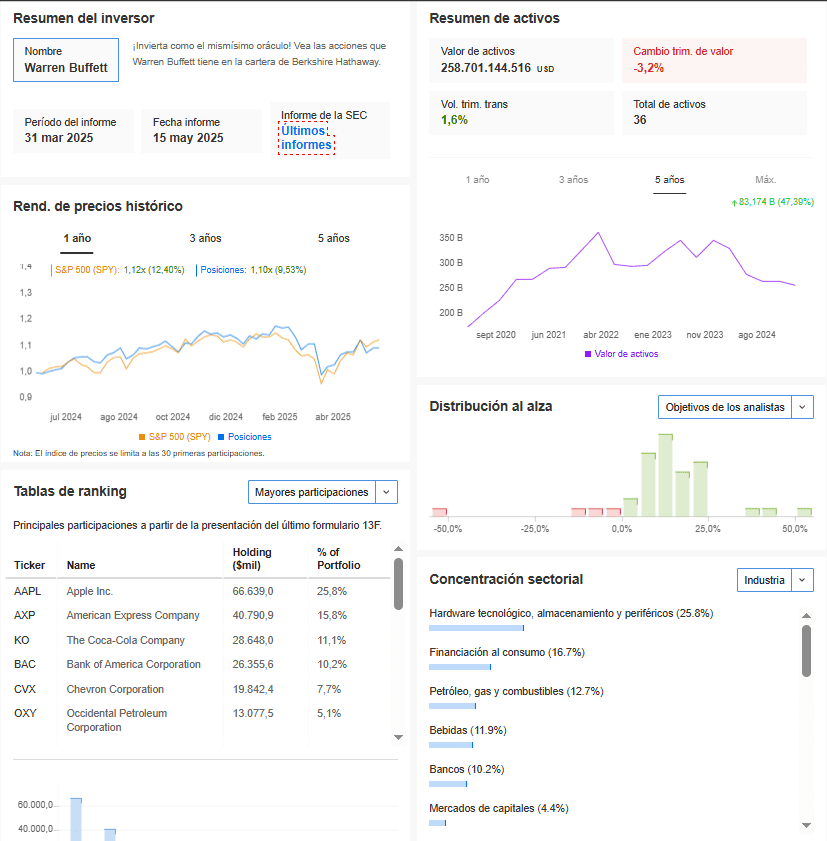The width and height of the screenshot is (827, 841).
Task: Click Posiciones 1,10x (9,53%) chart label
Action: 252,270
